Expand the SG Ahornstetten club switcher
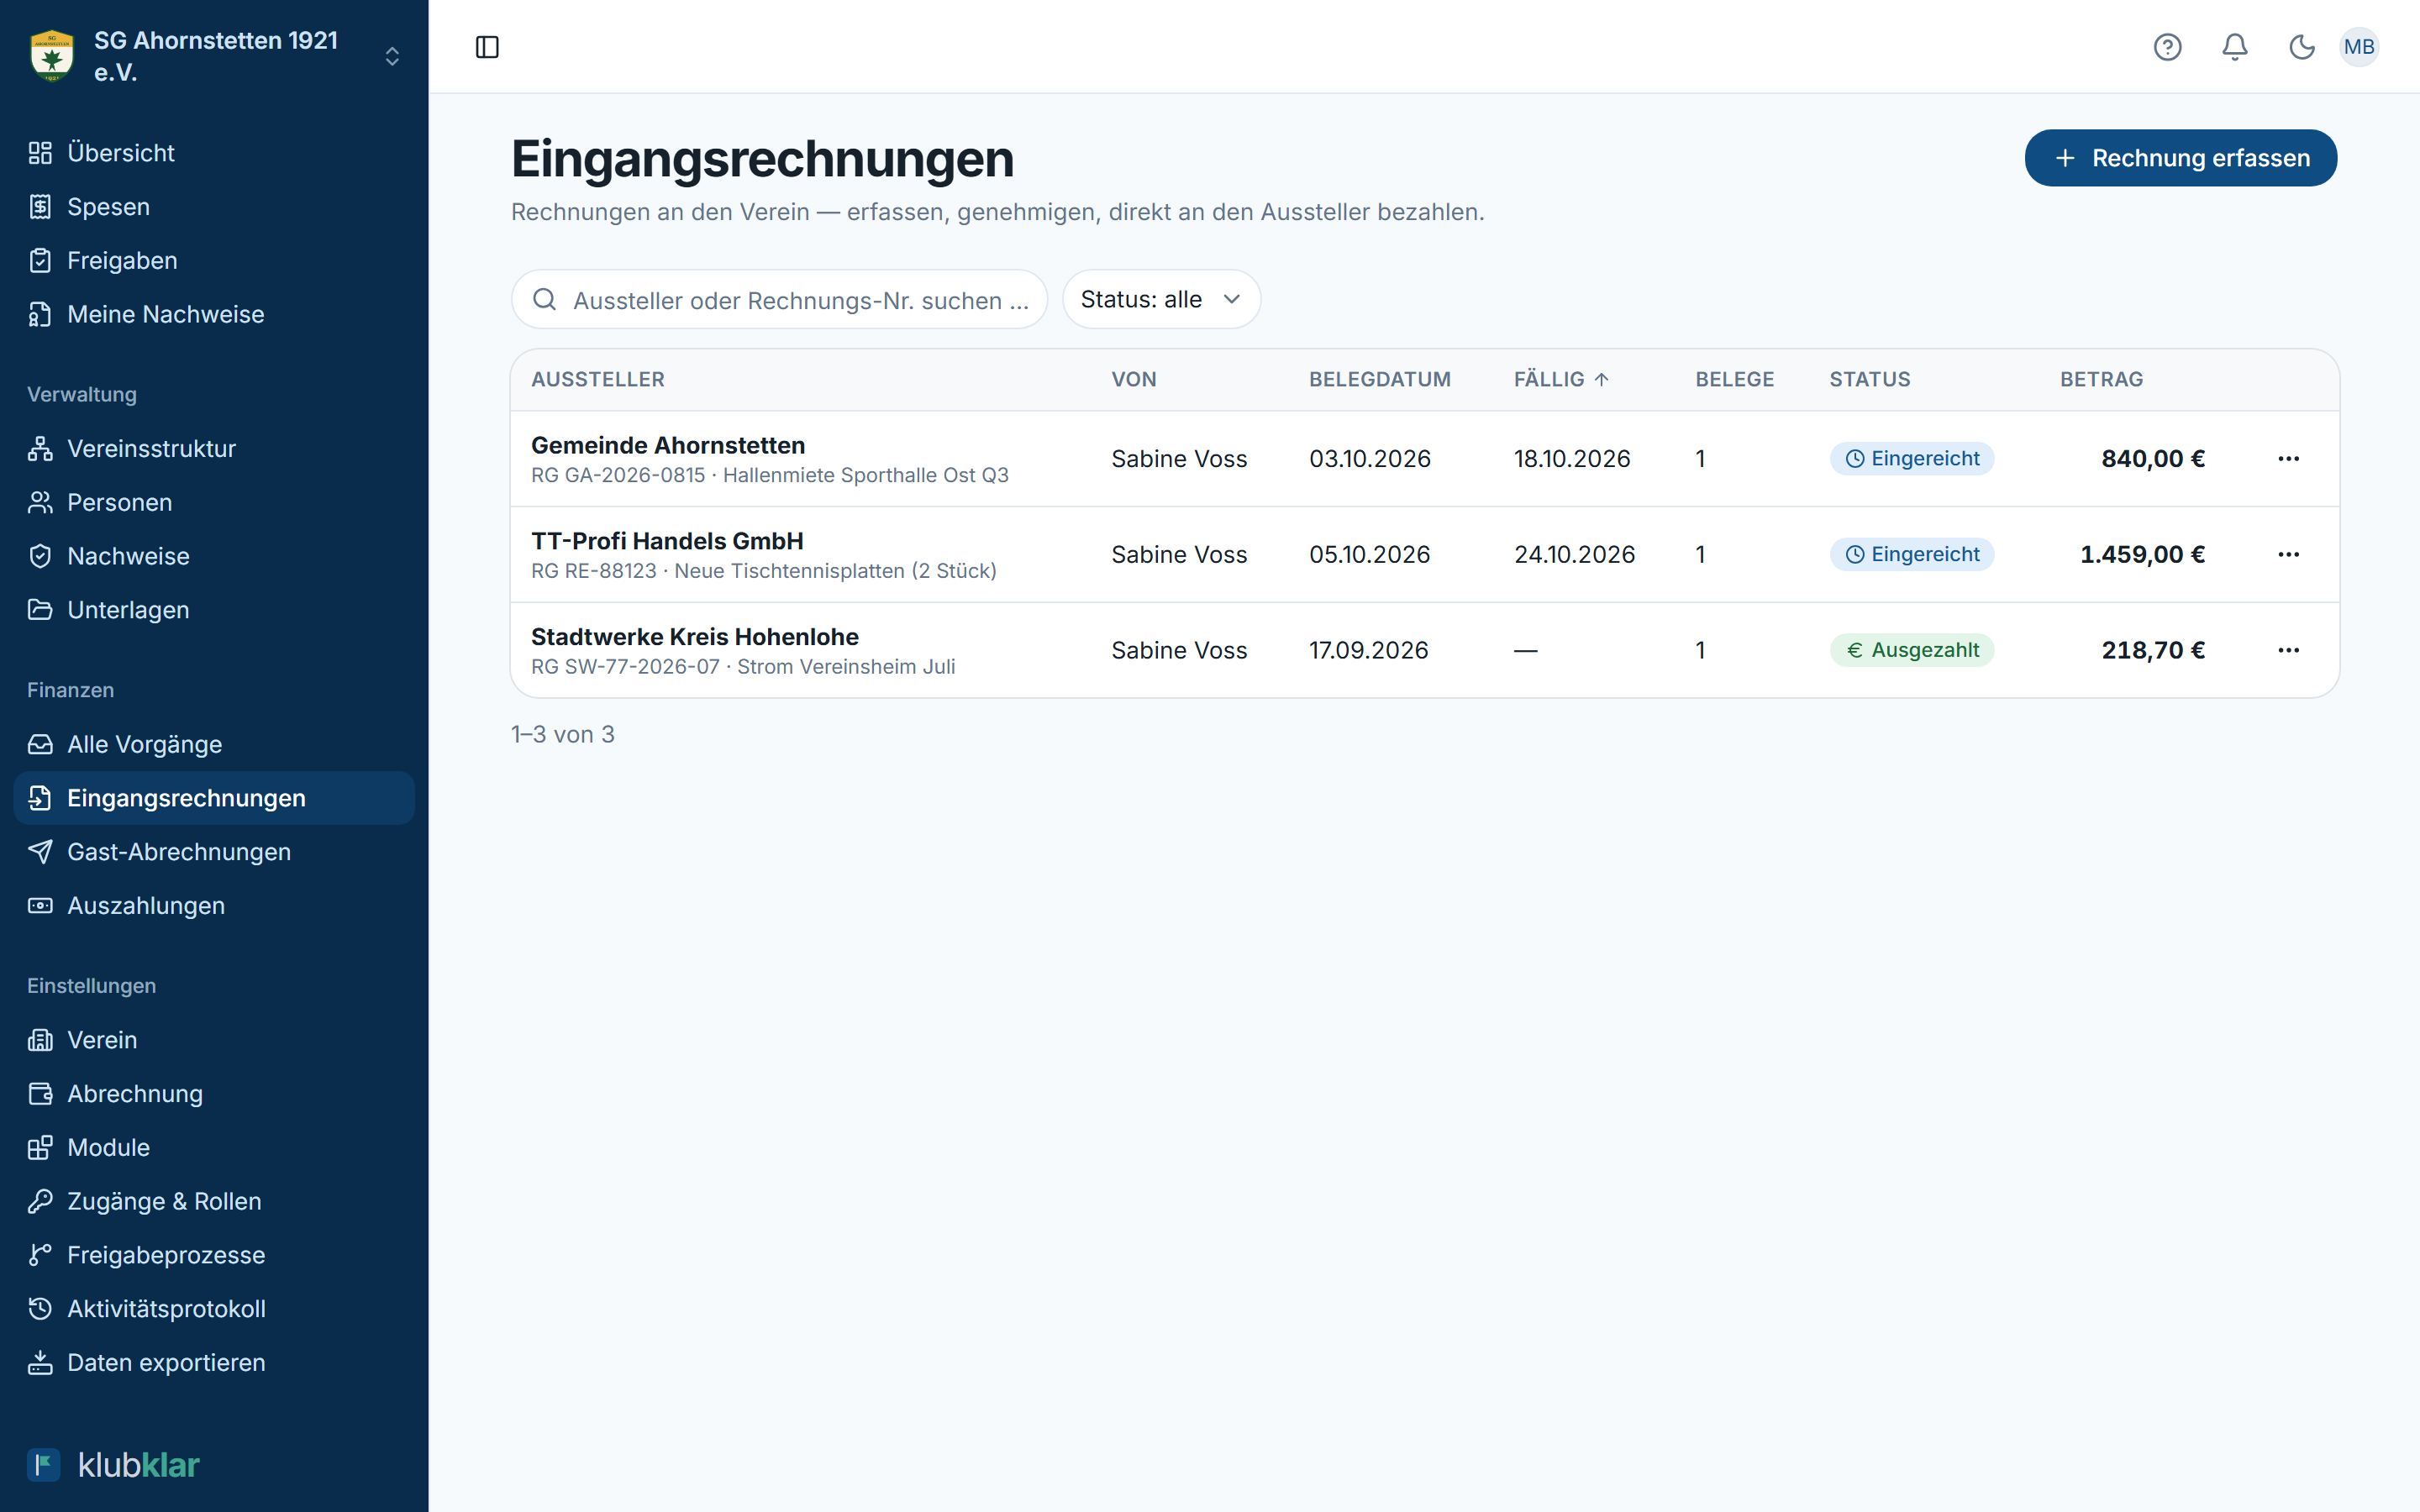Image resolution: width=2420 pixels, height=1512 pixels. [214, 57]
